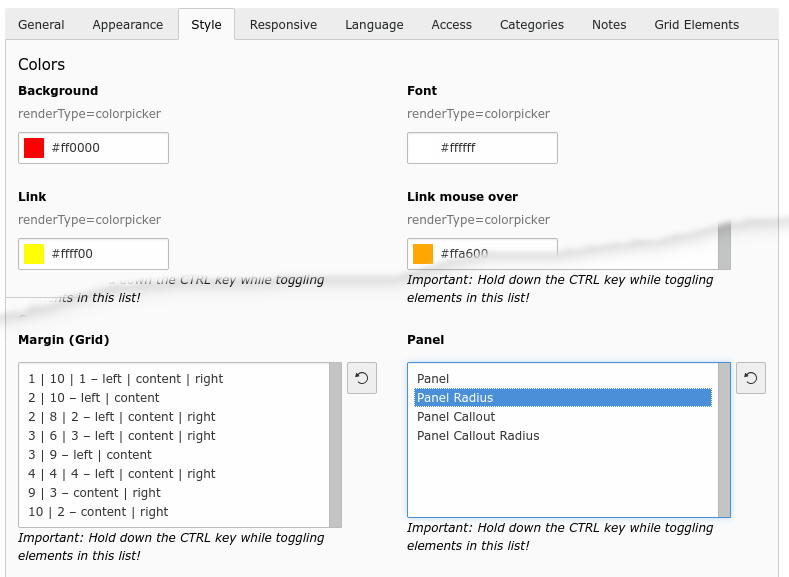Go to the Categories tab
The height and width of the screenshot is (577, 789).
click(531, 25)
